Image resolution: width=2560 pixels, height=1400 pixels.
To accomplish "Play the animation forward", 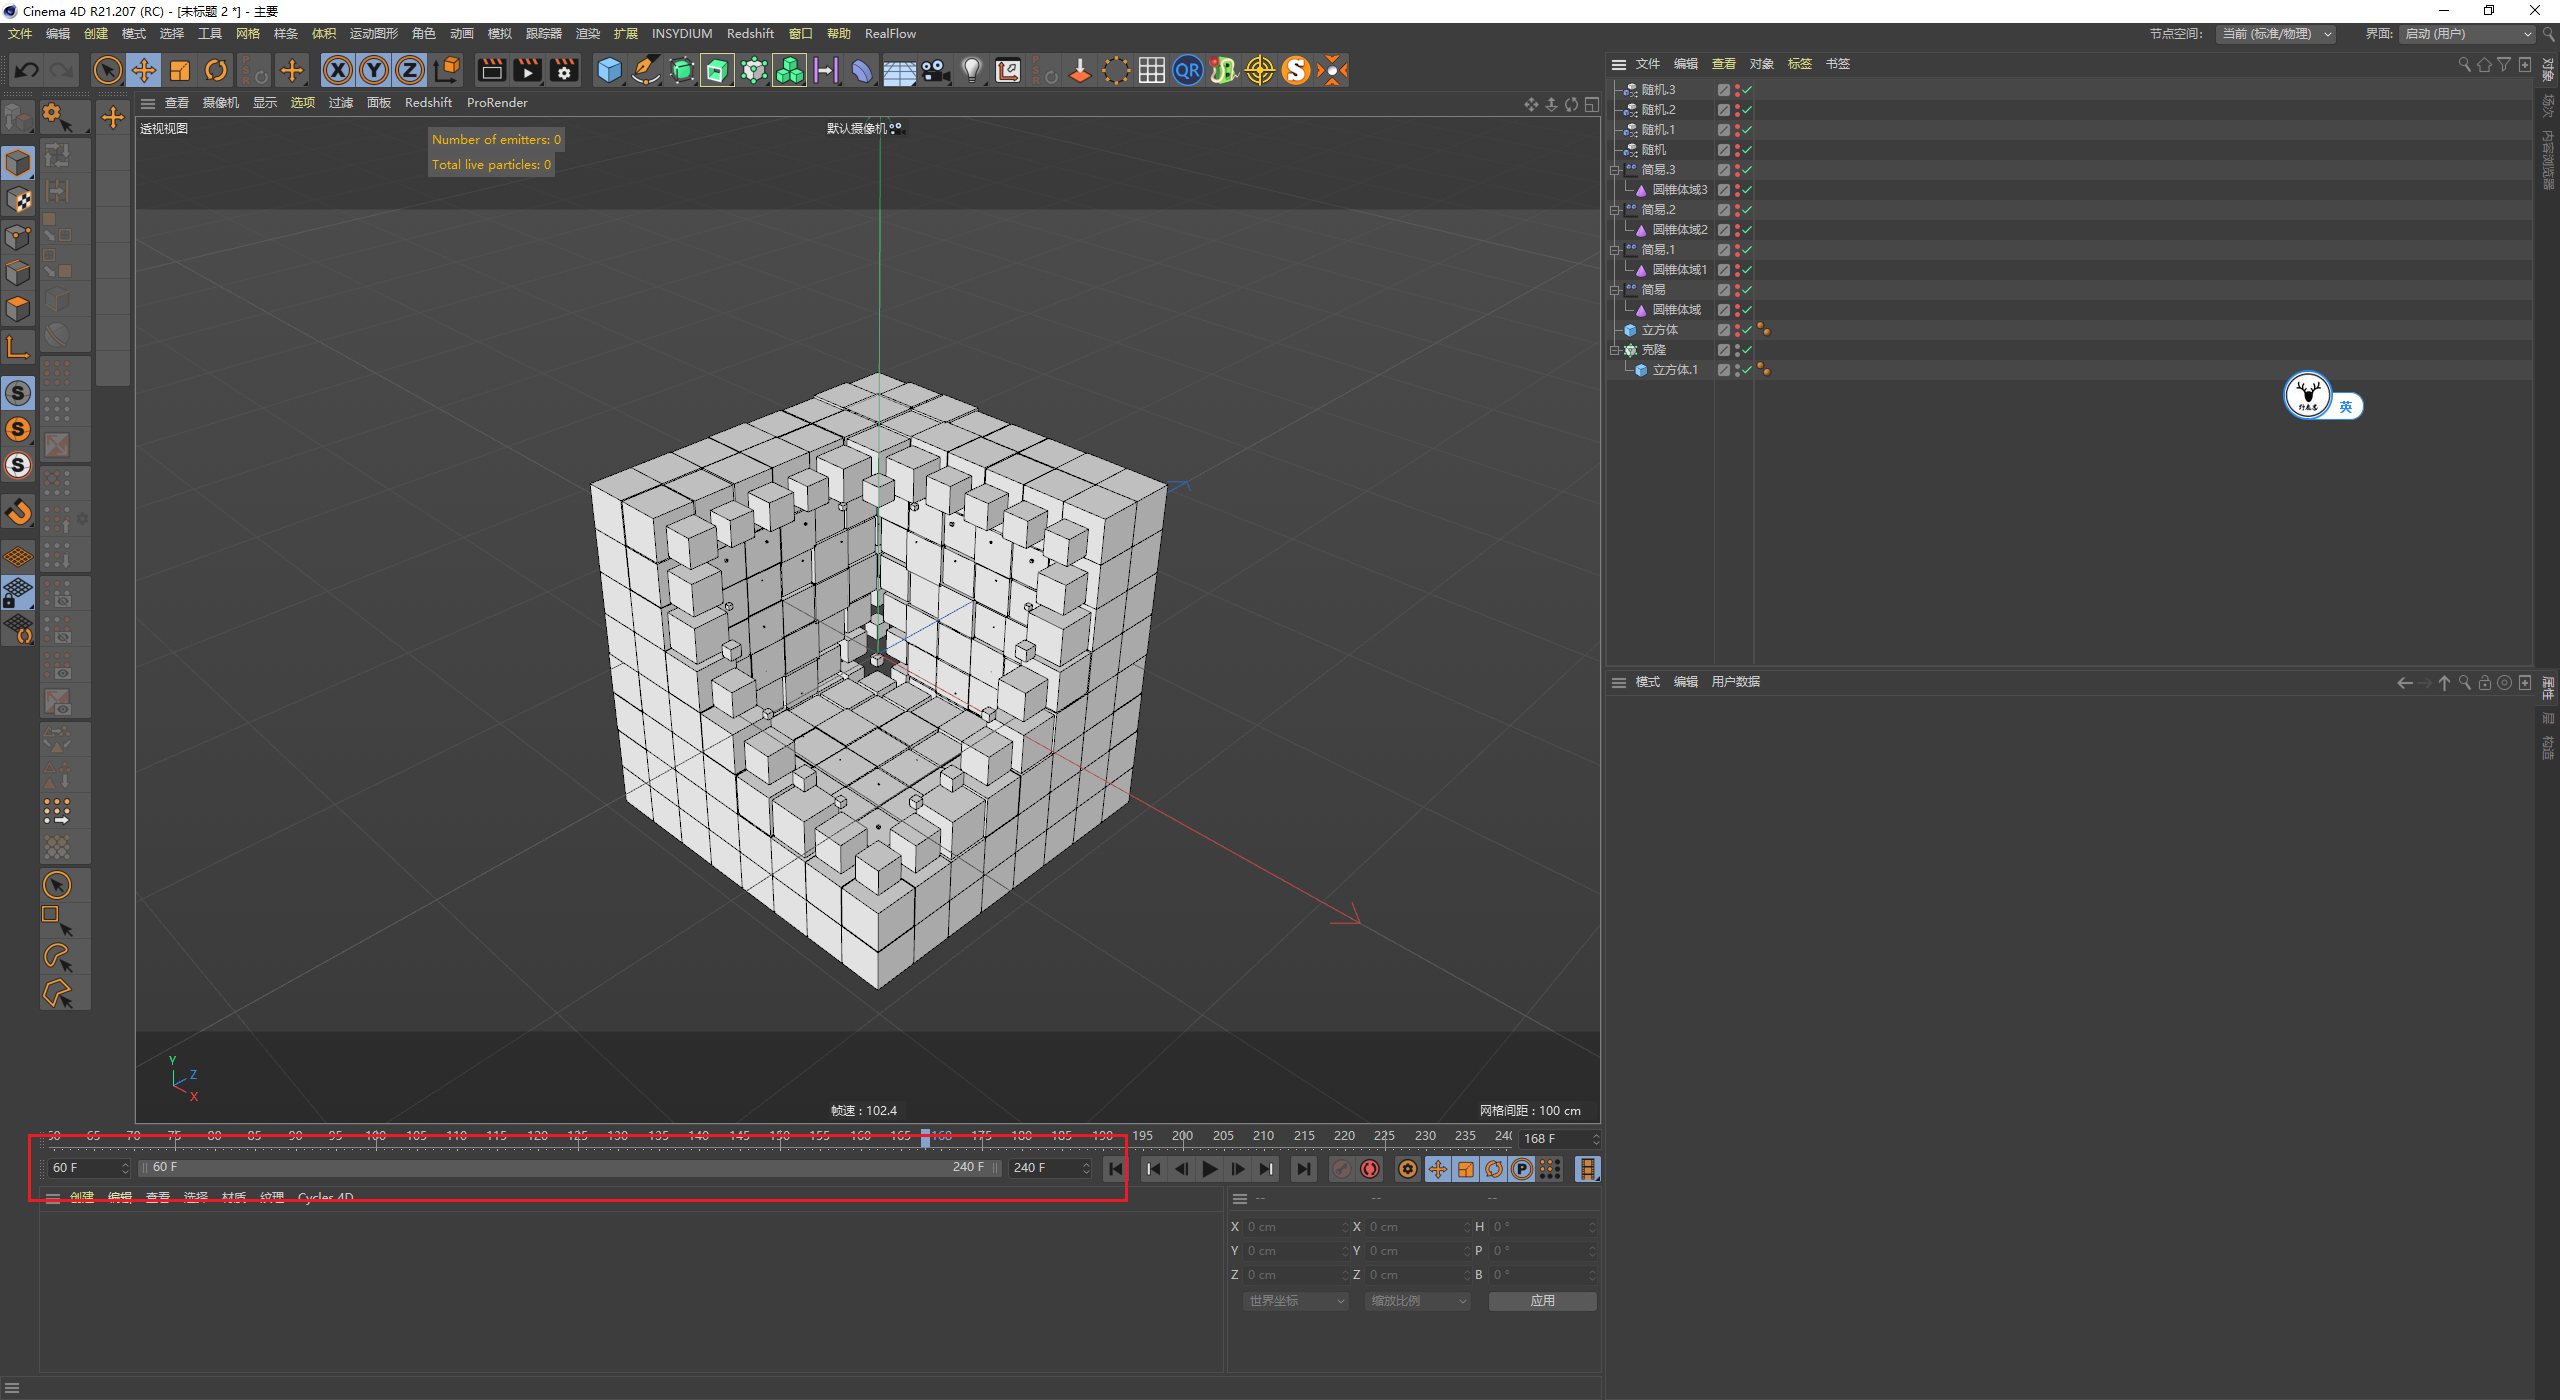I will [1210, 1169].
